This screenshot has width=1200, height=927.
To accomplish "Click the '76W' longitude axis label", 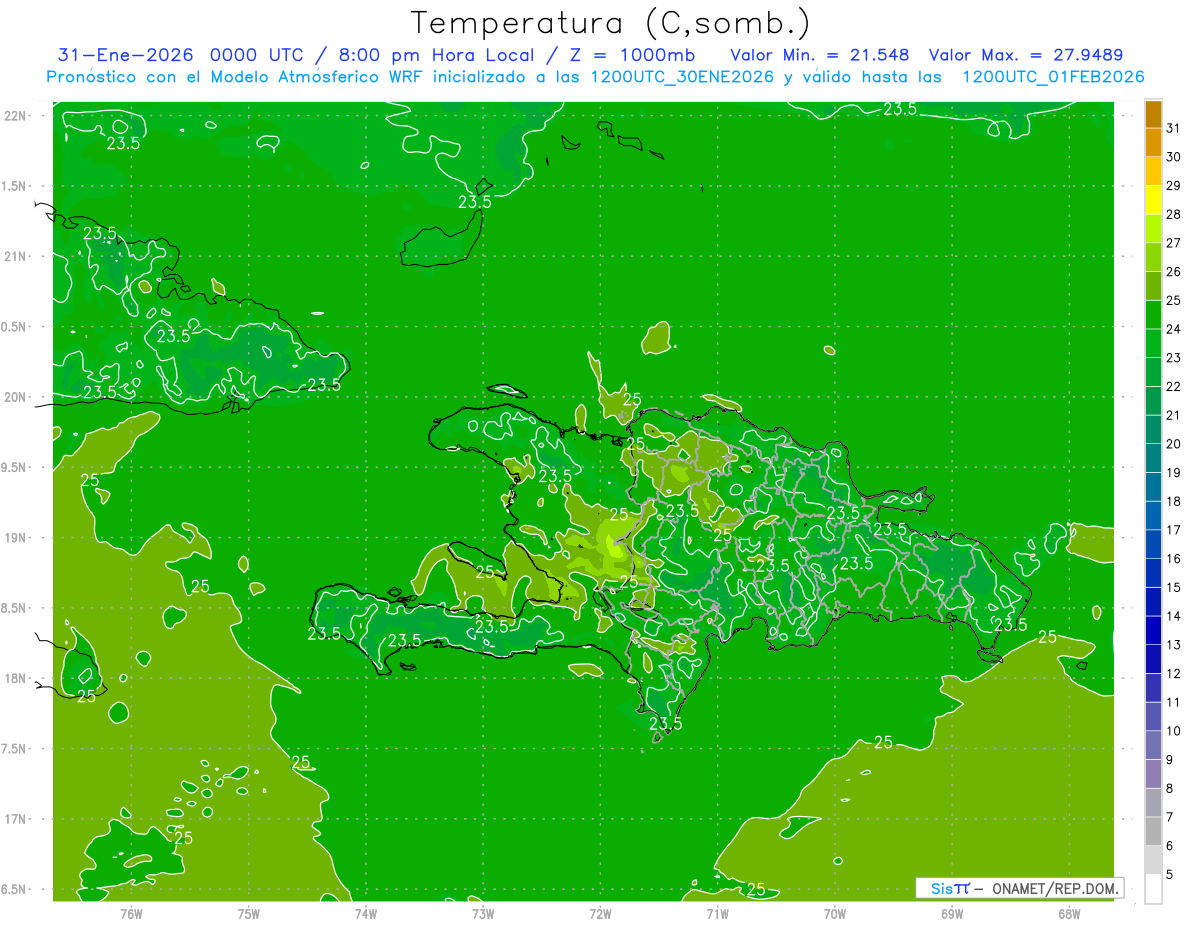I will (x=131, y=913).
